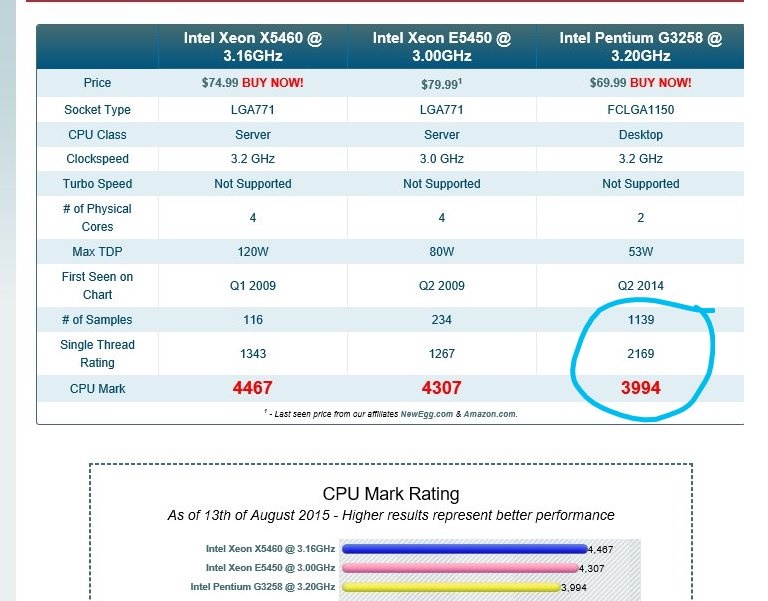768x601 pixels.
Task: Click Intel Xeon X5460 @ 3.16GHz column header
Action: pos(253,47)
